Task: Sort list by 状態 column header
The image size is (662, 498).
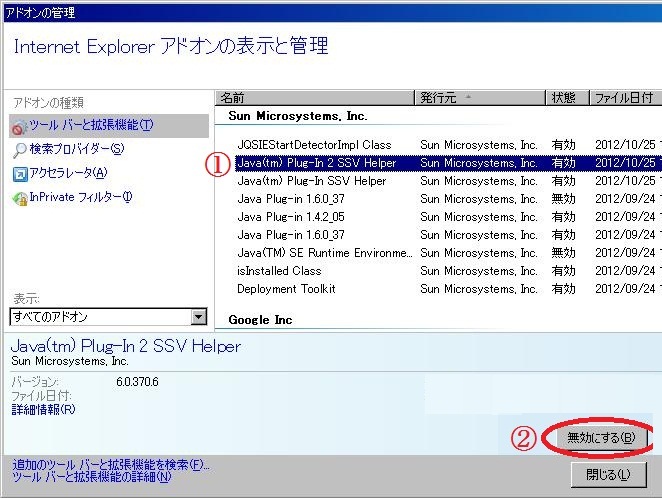Action: (566, 98)
